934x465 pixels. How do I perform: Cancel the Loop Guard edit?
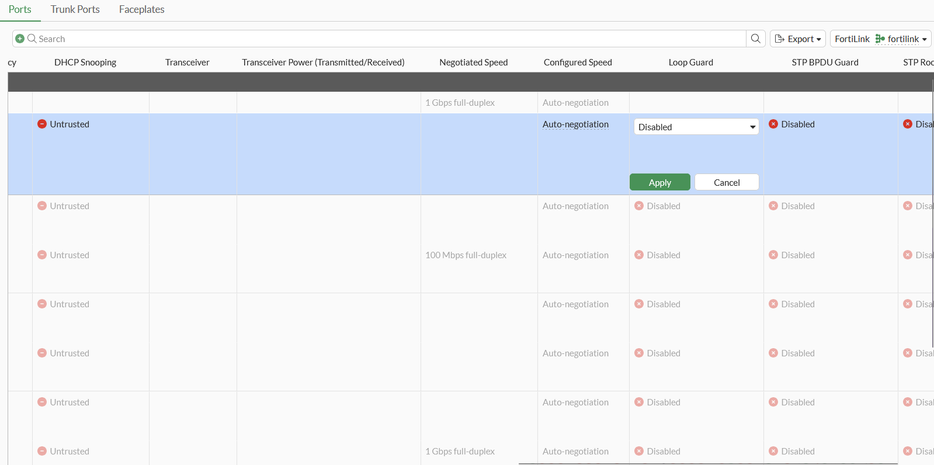pyautogui.click(x=727, y=182)
